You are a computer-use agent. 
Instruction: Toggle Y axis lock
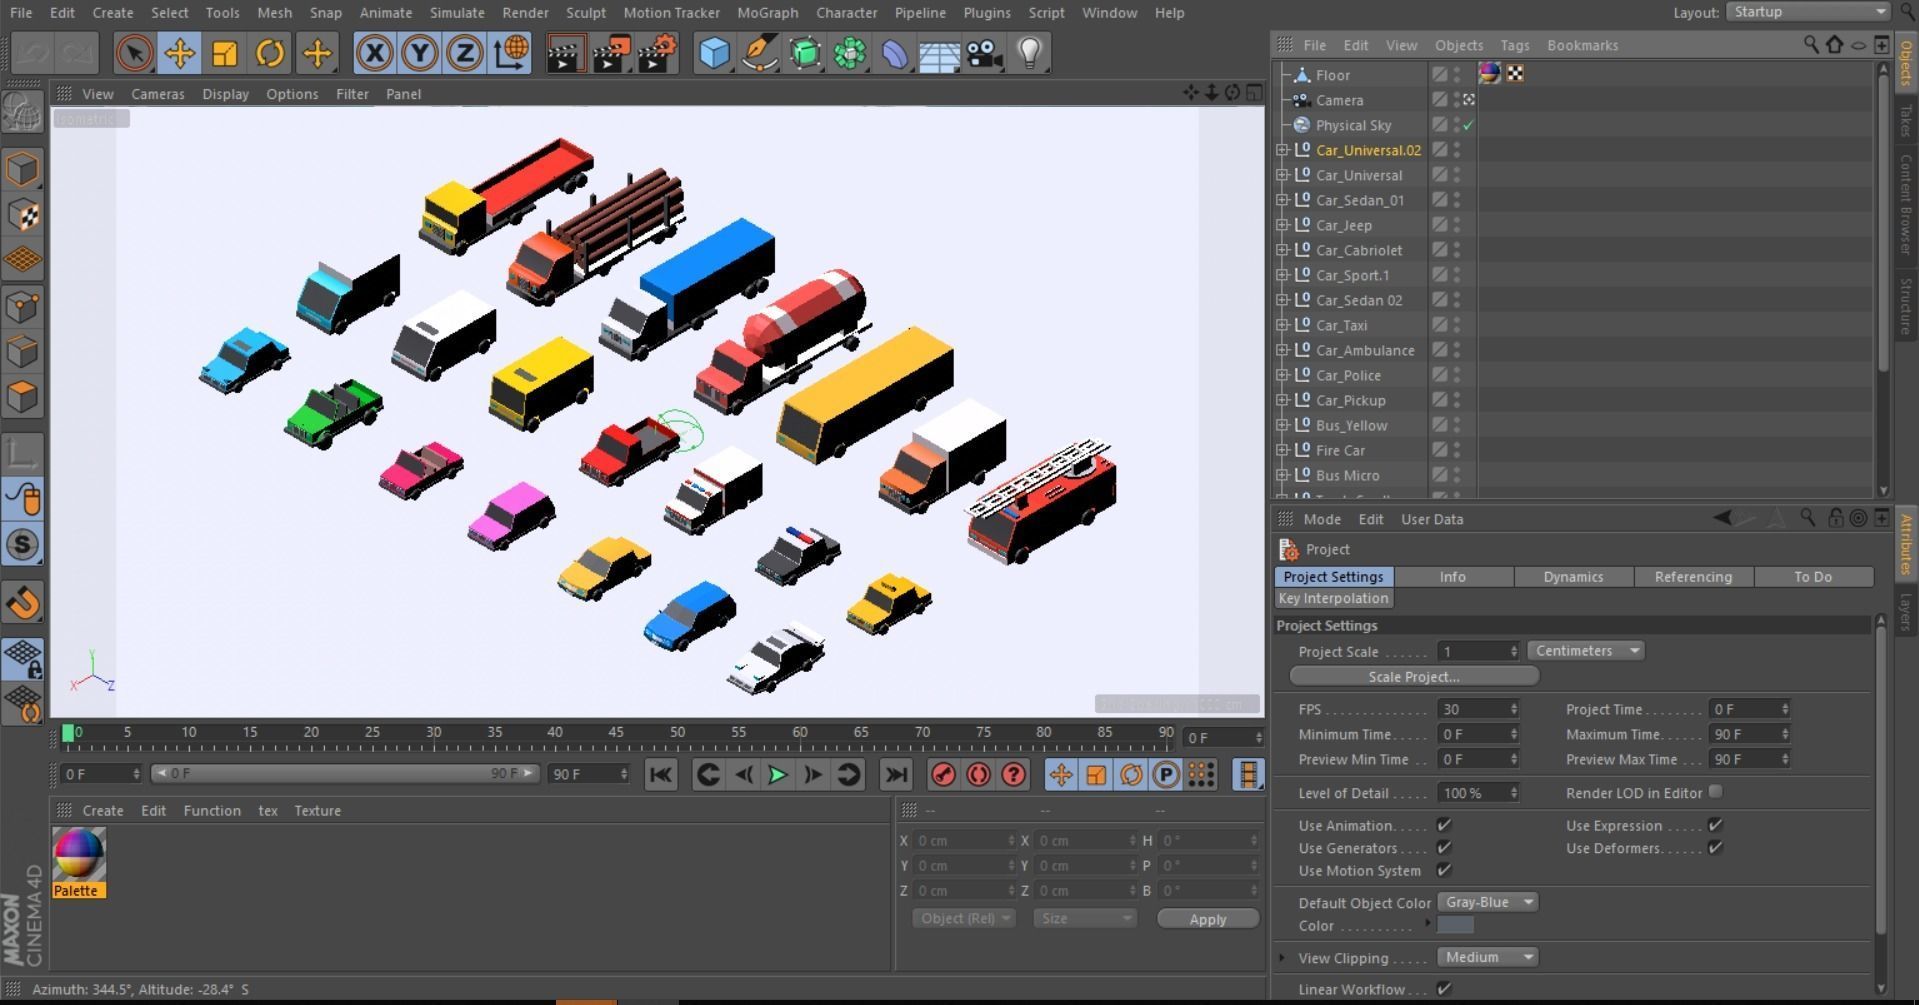point(419,53)
